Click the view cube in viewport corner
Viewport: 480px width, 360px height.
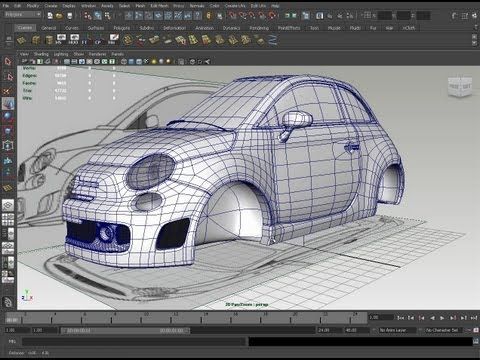pos(460,87)
